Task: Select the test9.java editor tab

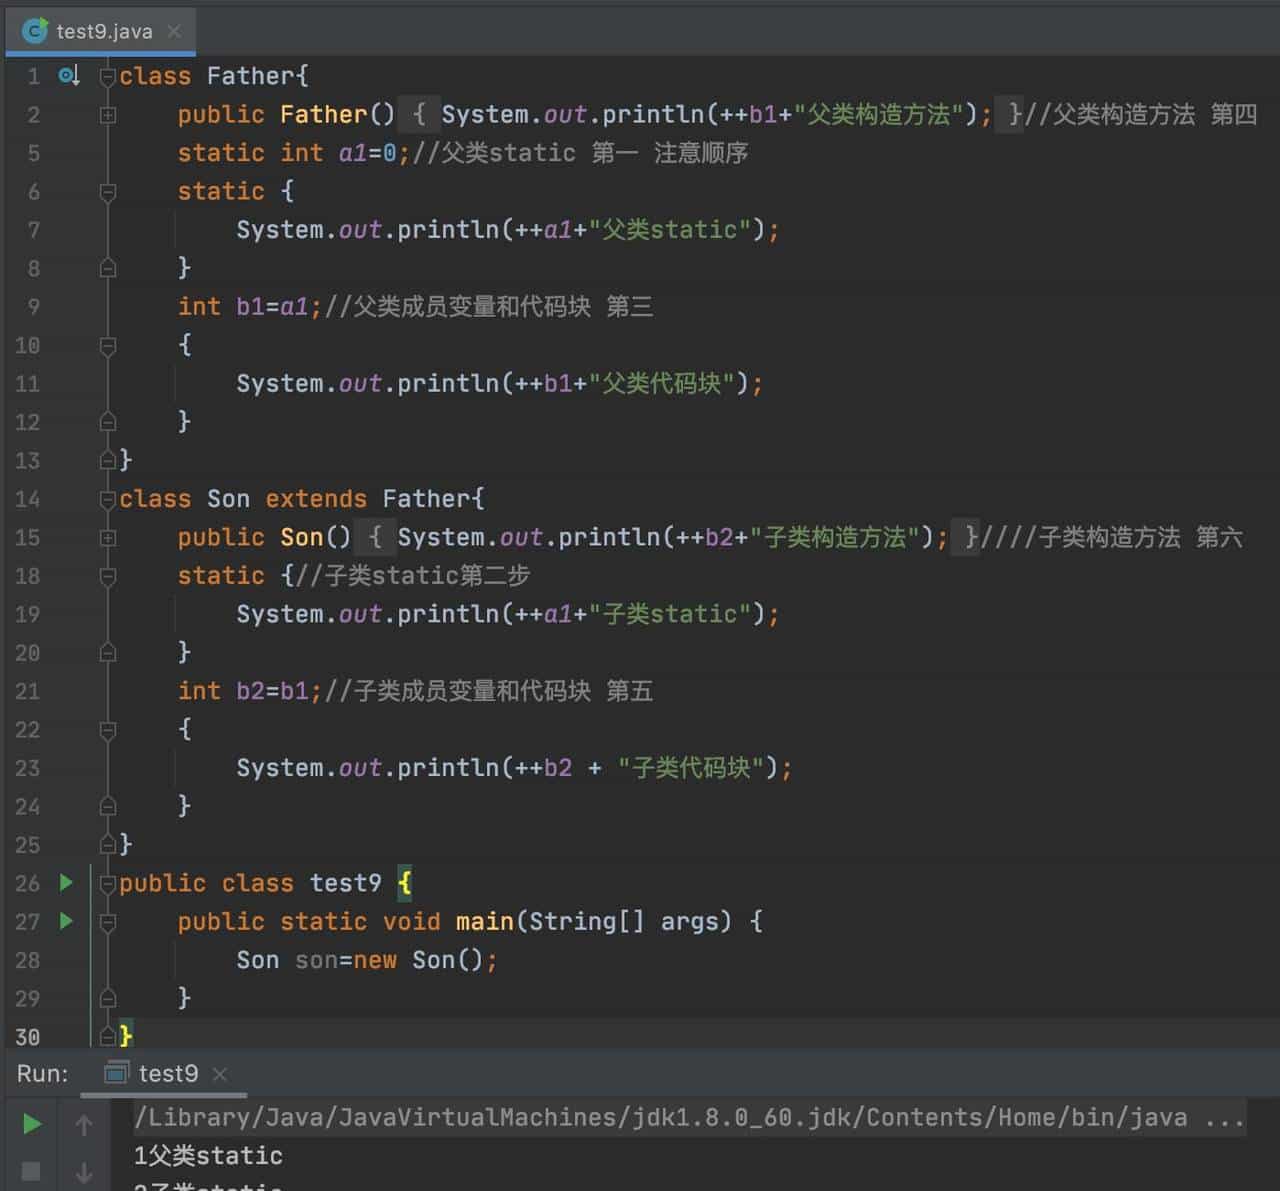Action: pyautogui.click(x=104, y=31)
